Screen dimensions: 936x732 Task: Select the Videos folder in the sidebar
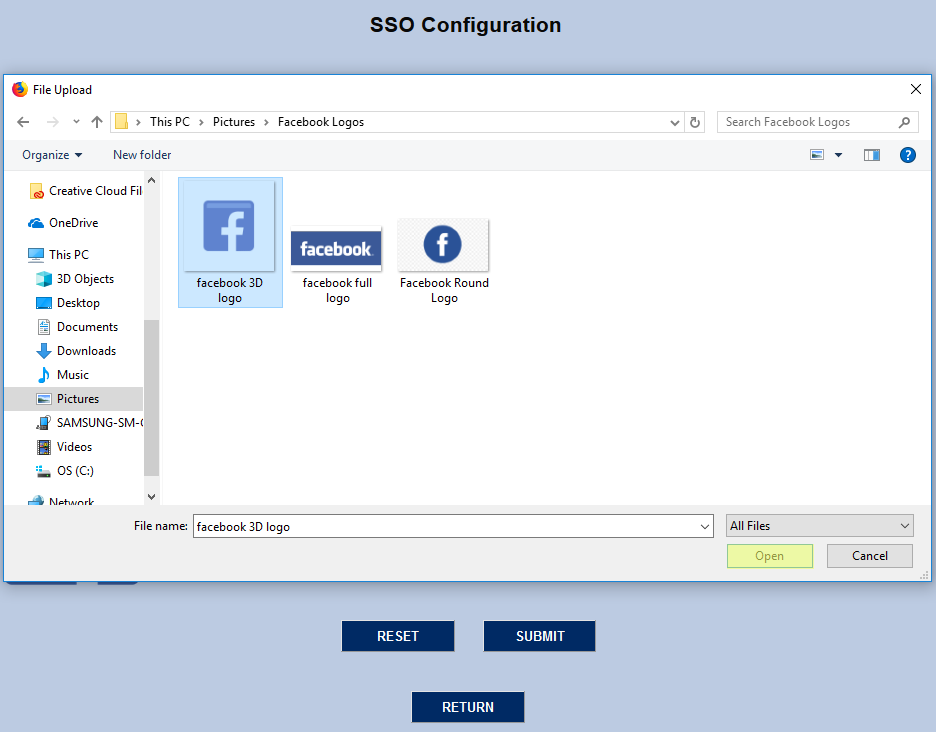75,446
